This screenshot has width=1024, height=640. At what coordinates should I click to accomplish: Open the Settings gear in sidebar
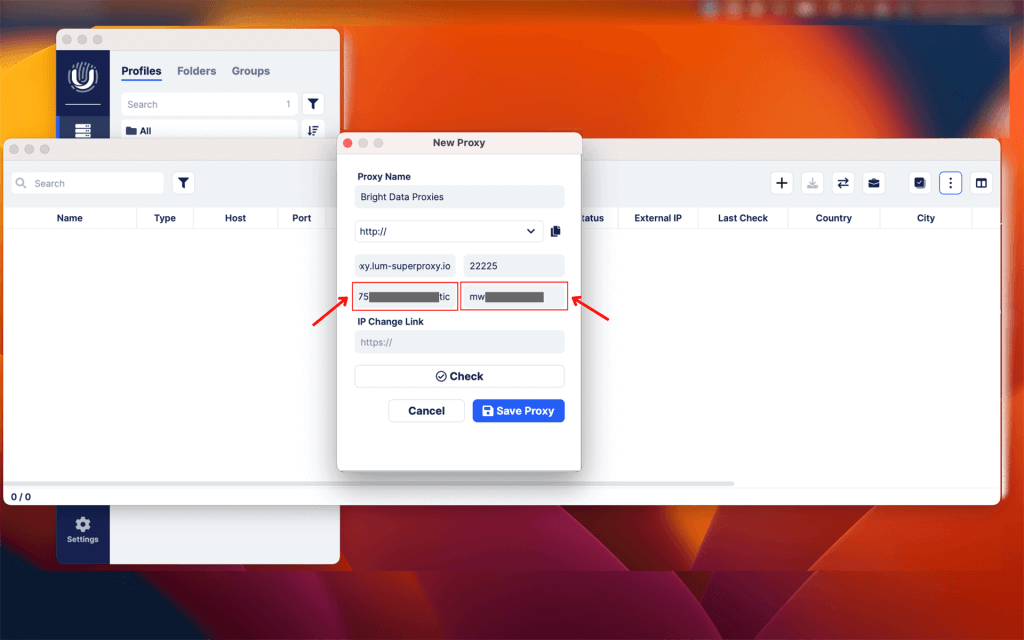tap(82, 531)
